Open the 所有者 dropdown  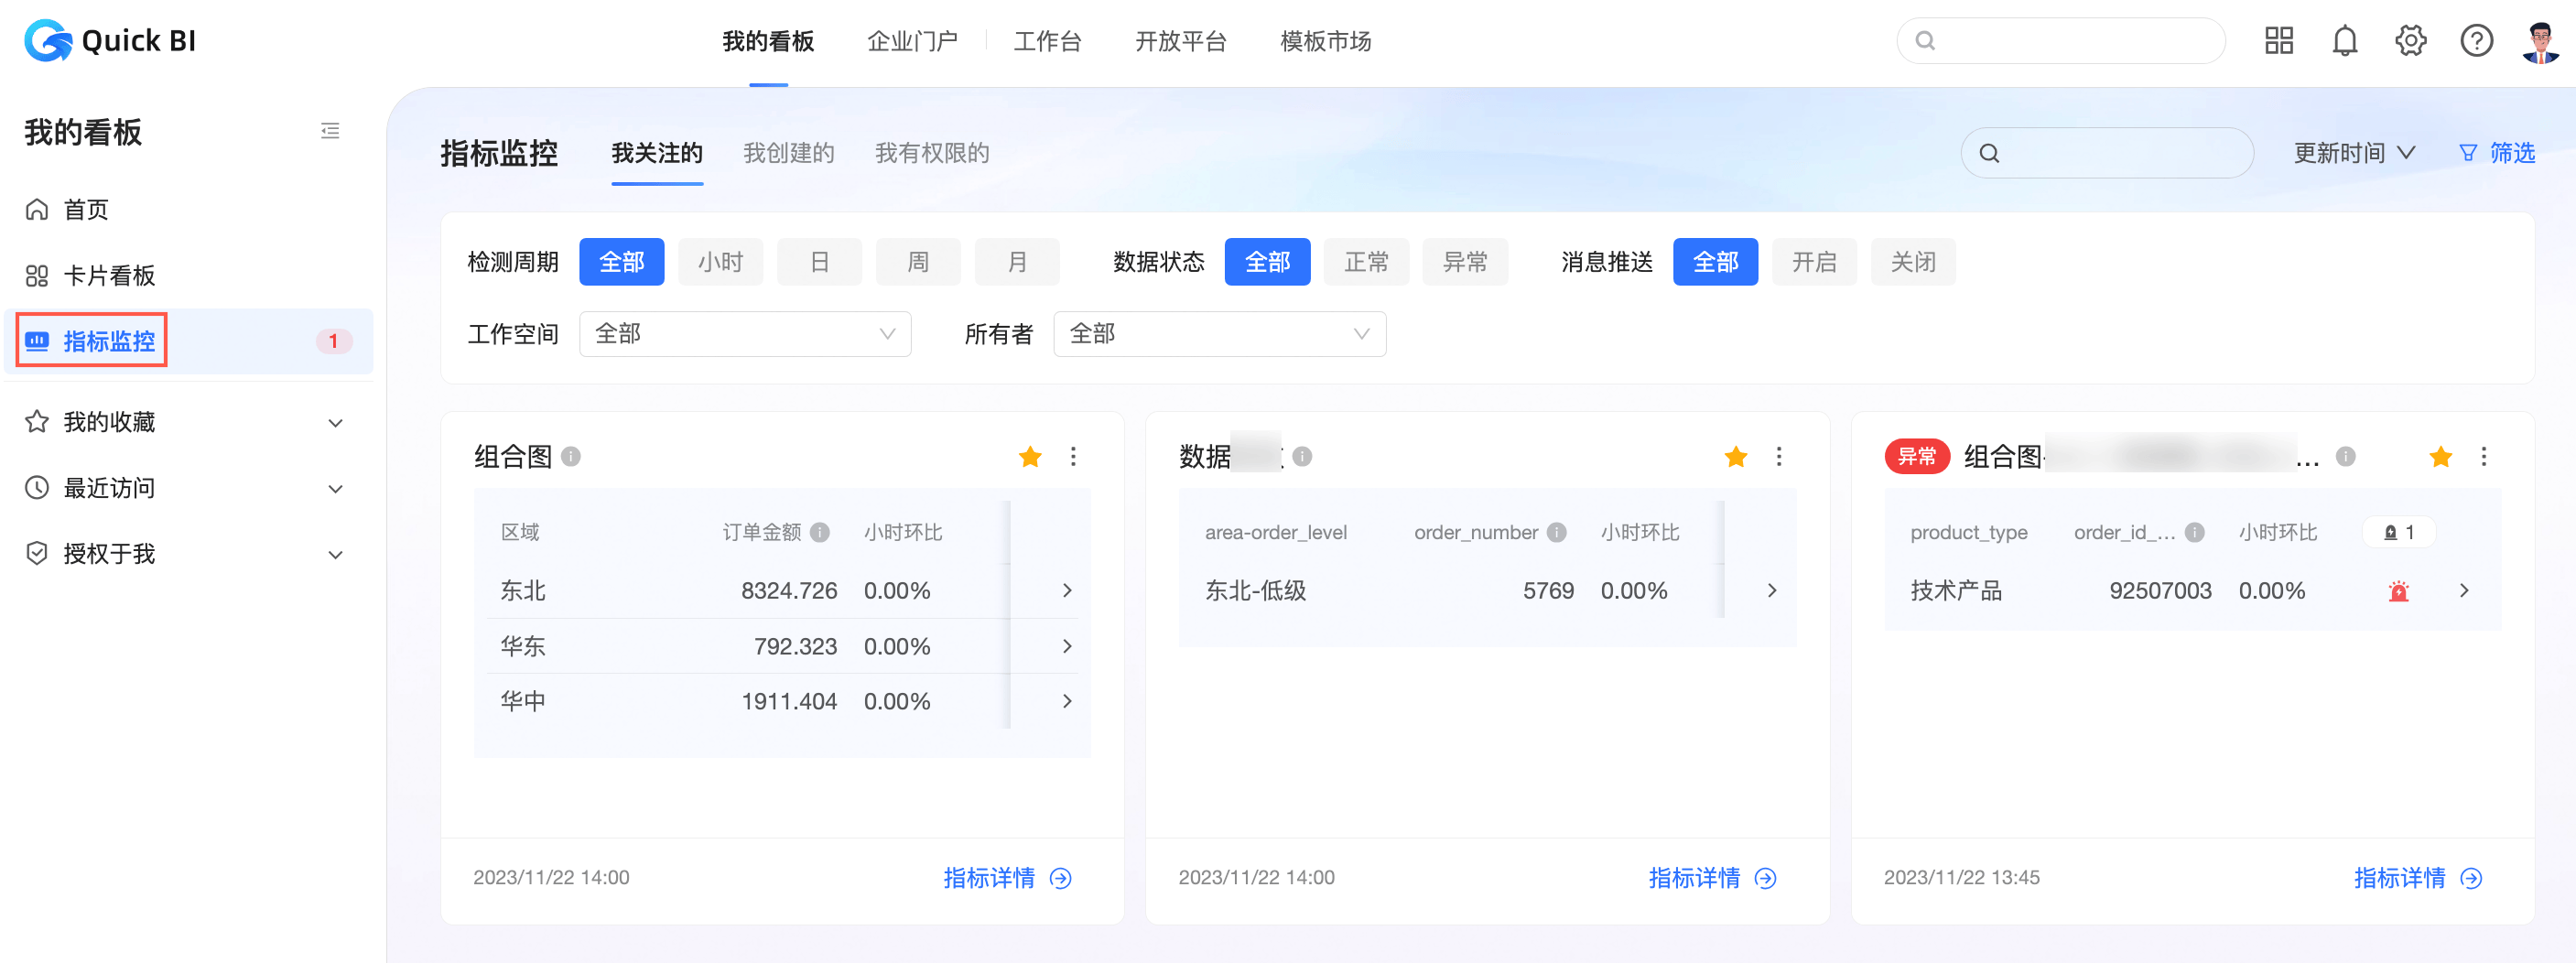click(x=1219, y=334)
